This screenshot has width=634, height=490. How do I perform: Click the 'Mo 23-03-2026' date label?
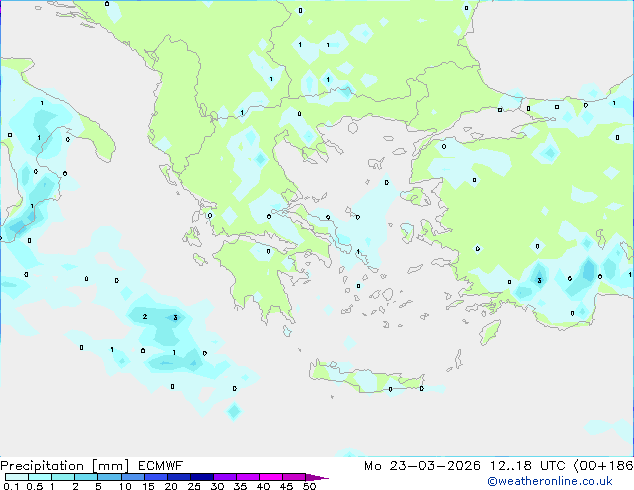tap(423, 466)
